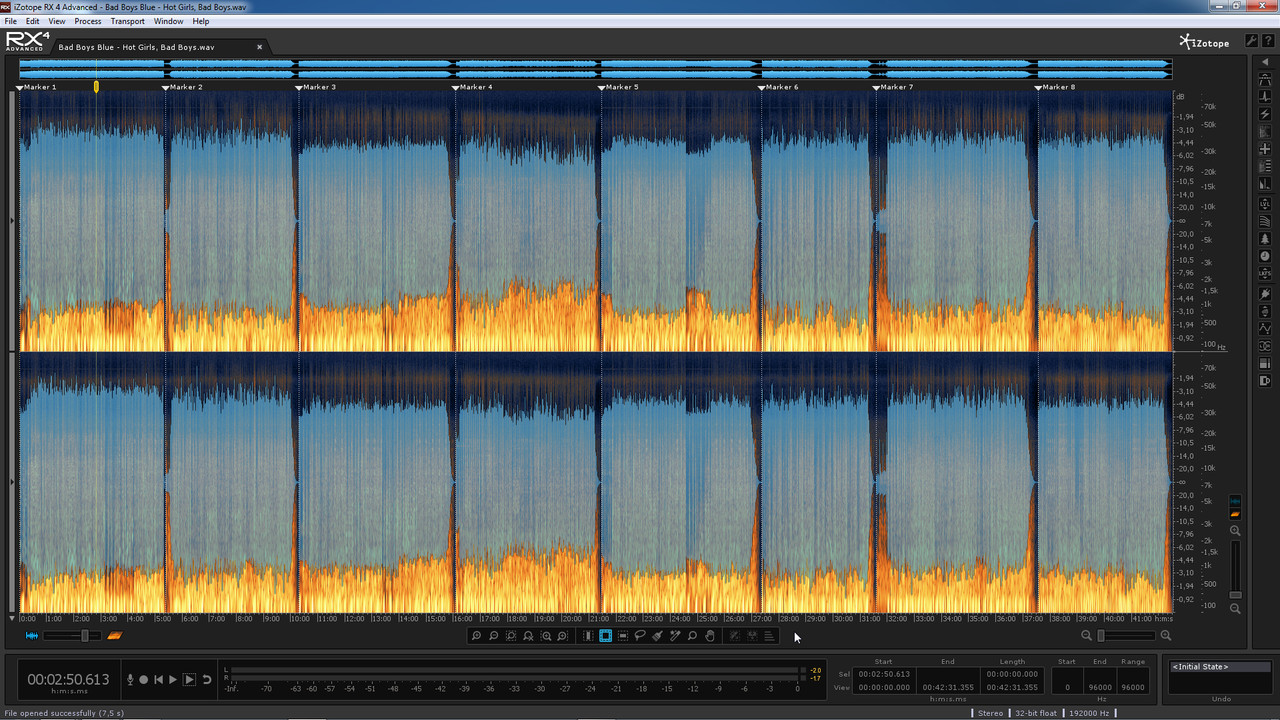Open the Process menu
This screenshot has height=720, width=1280.
(x=88, y=21)
